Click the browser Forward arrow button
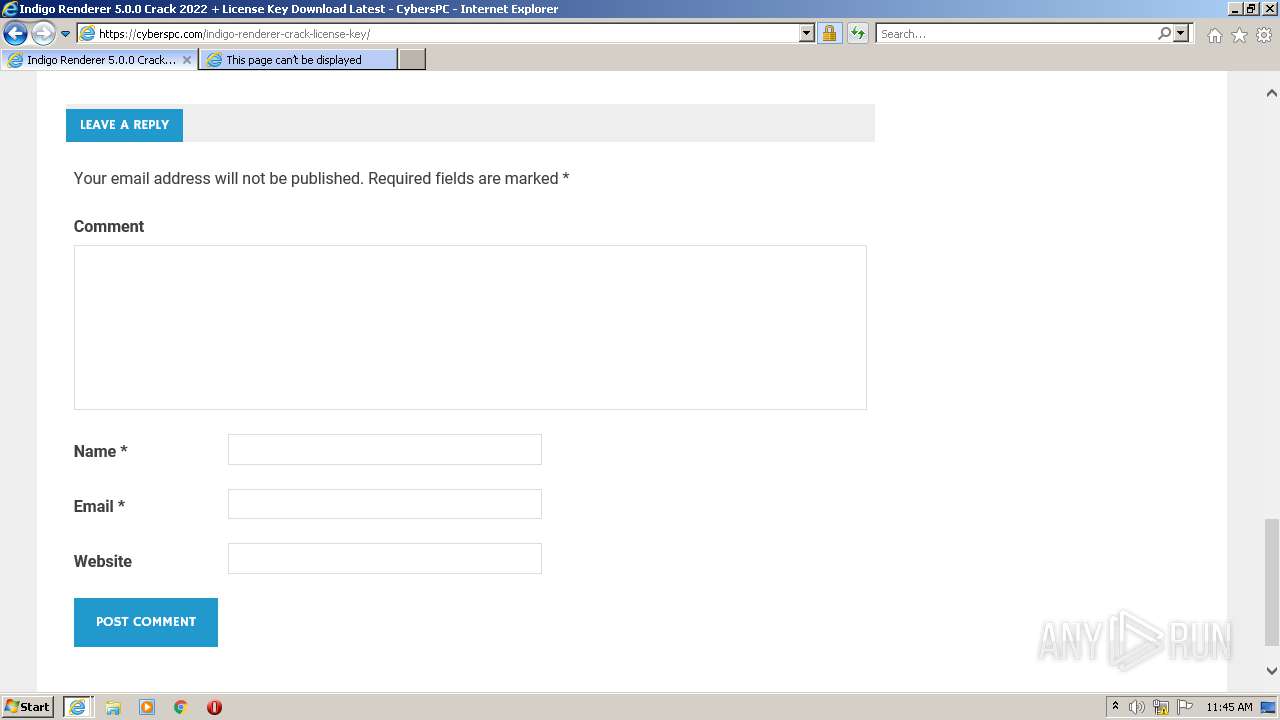This screenshot has width=1280, height=720. pyautogui.click(x=43, y=33)
